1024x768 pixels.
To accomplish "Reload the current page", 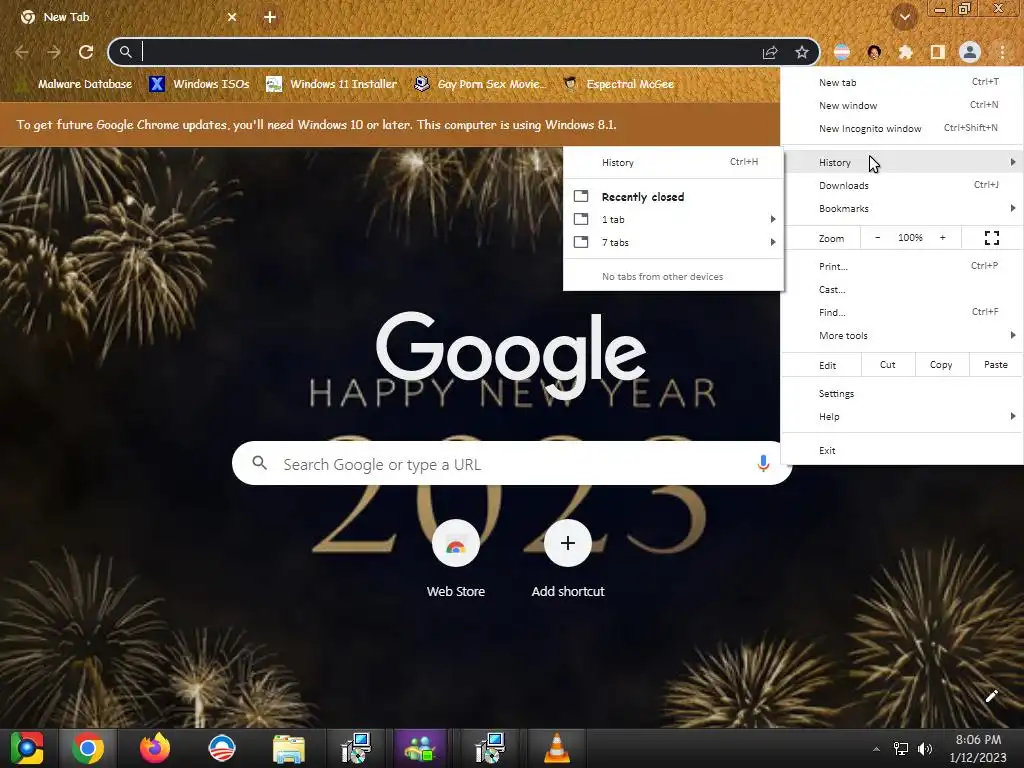I will pyautogui.click(x=86, y=52).
